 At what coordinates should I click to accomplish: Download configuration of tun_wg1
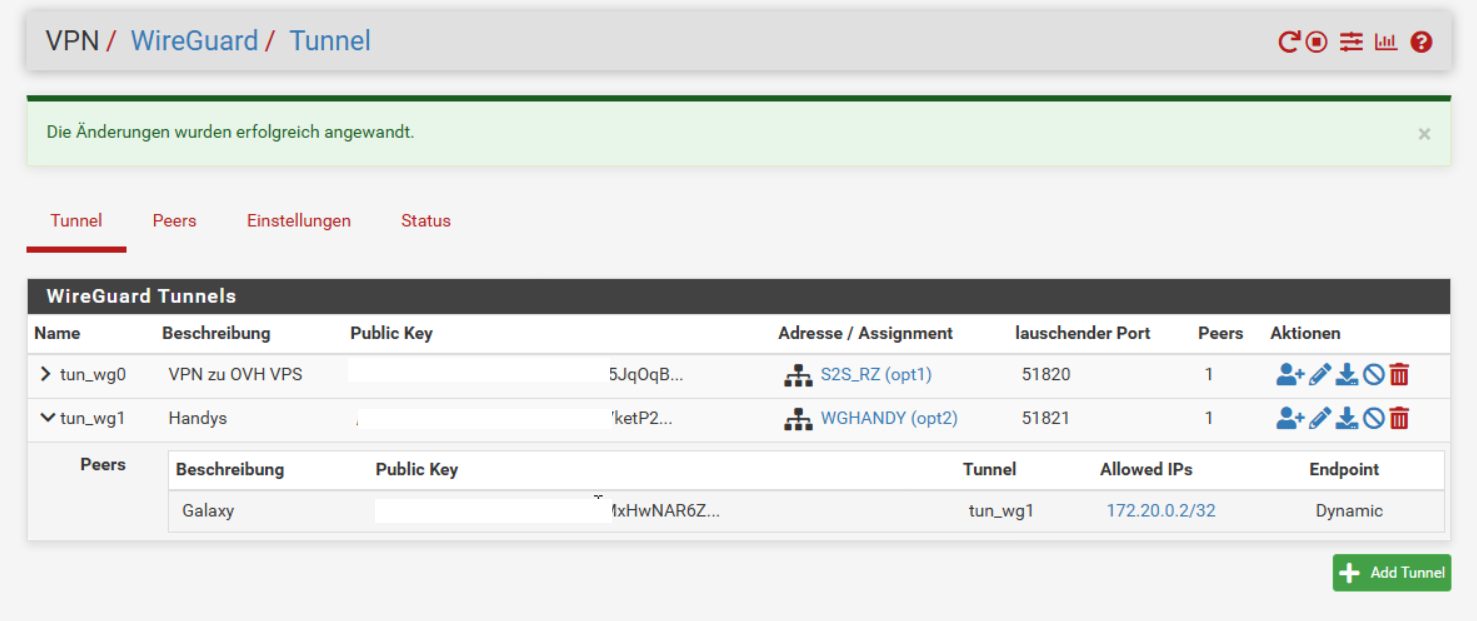(x=1347, y=419)
